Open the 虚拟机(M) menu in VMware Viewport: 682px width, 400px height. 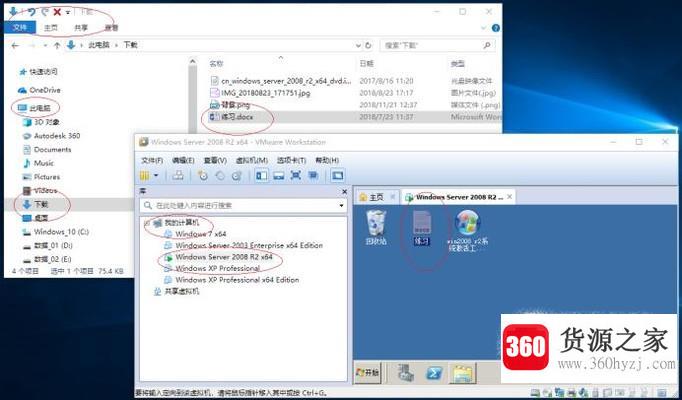click(x=251, y=160)
